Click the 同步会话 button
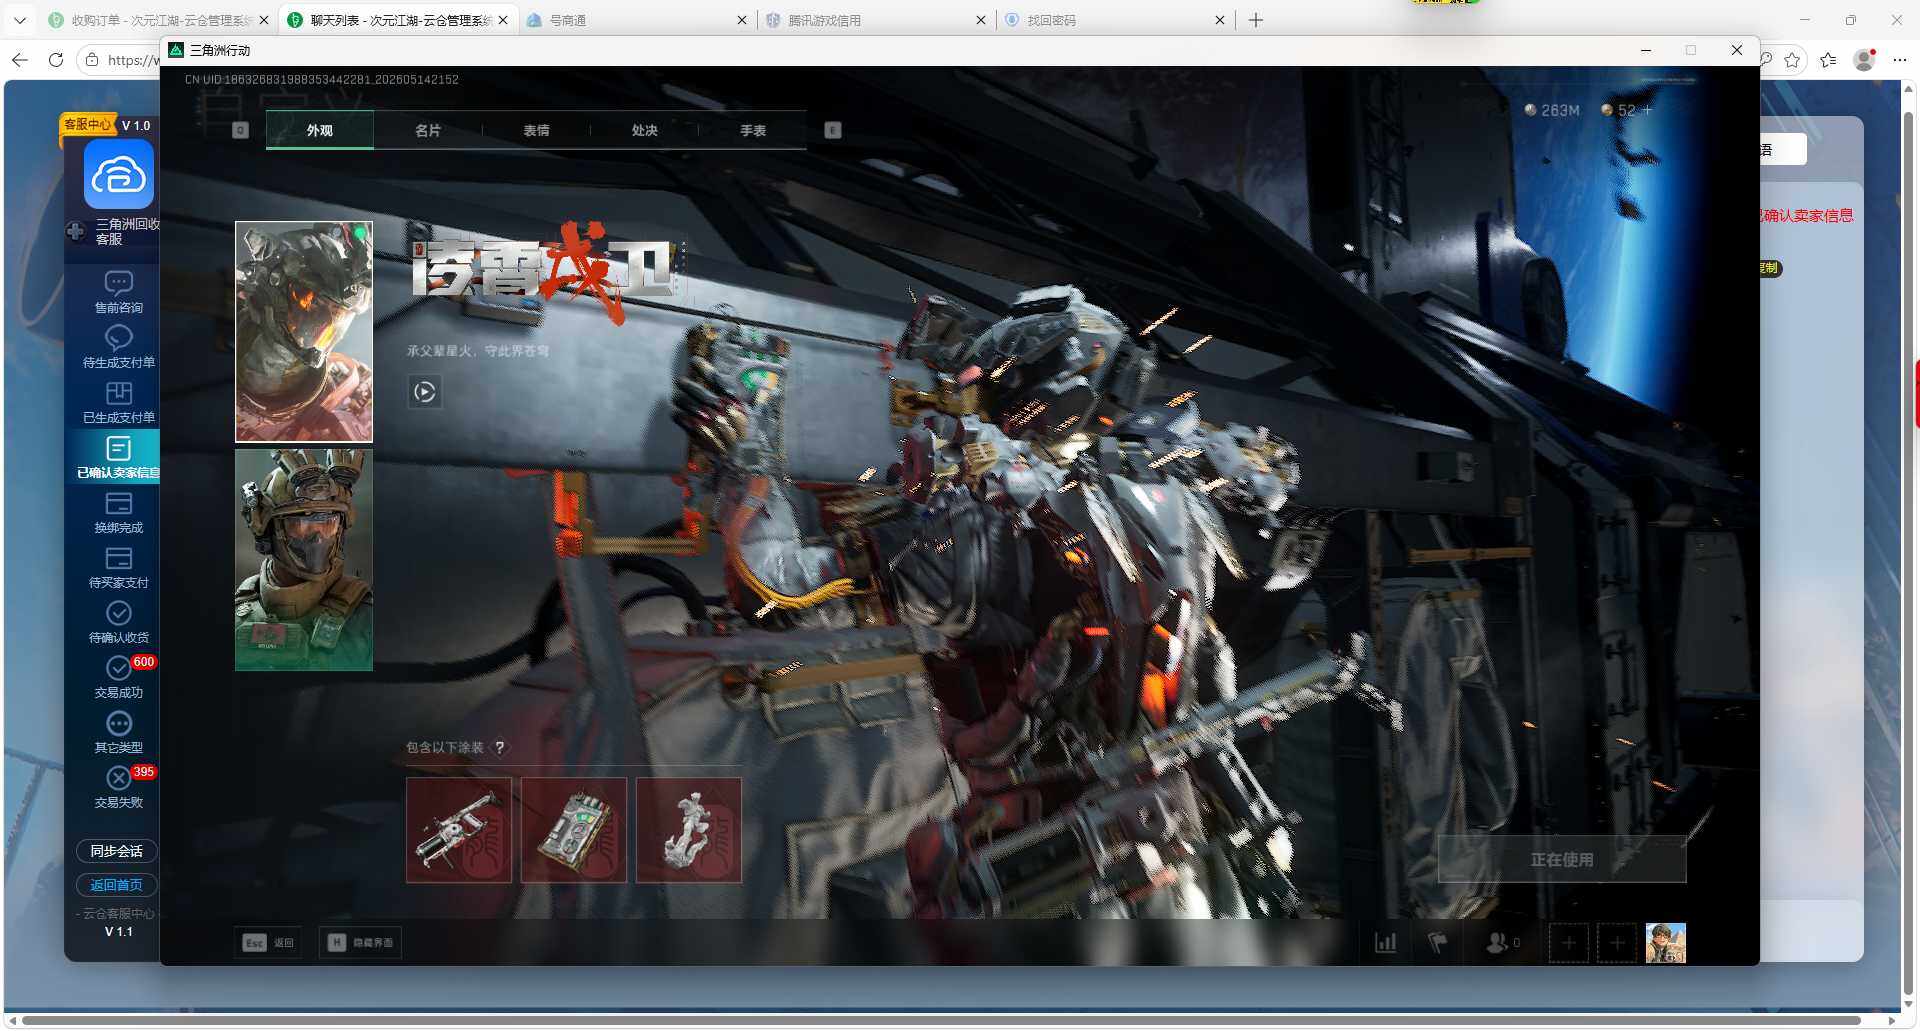The height and width of the screenshot is (1031, 1920). point(117,851)
